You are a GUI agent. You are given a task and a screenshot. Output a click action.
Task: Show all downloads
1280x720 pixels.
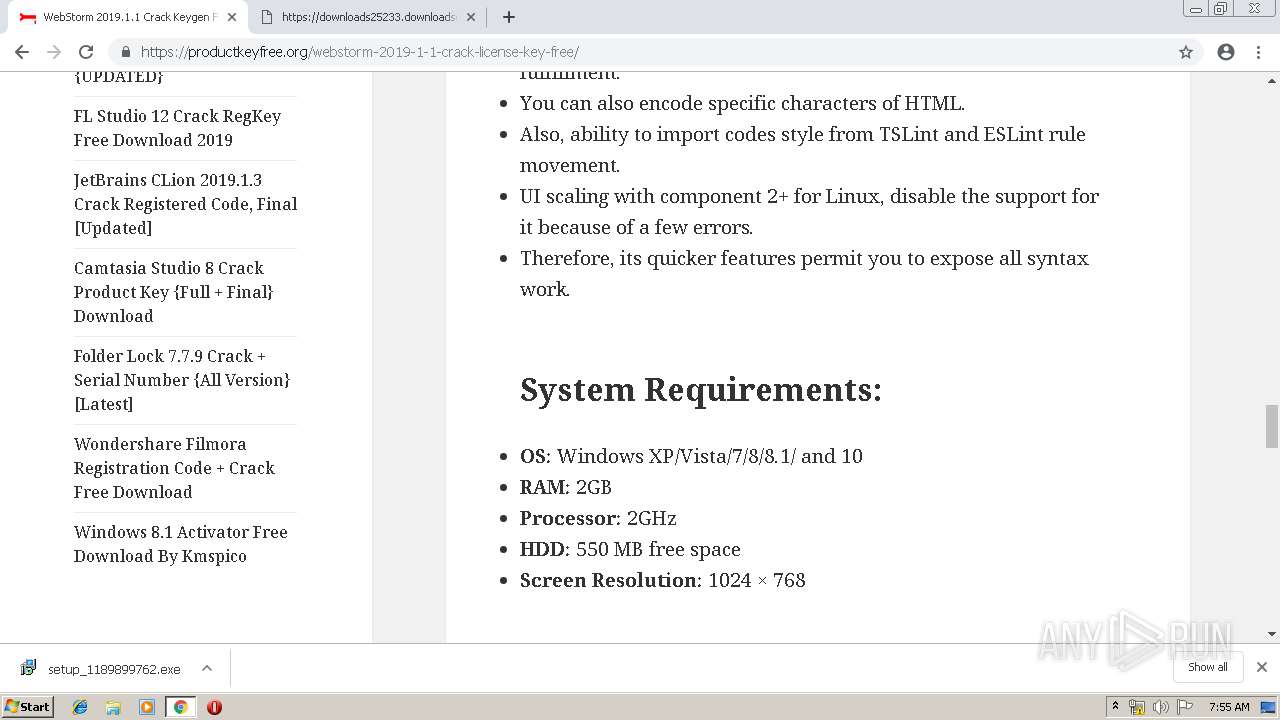tap(1207, 667)
